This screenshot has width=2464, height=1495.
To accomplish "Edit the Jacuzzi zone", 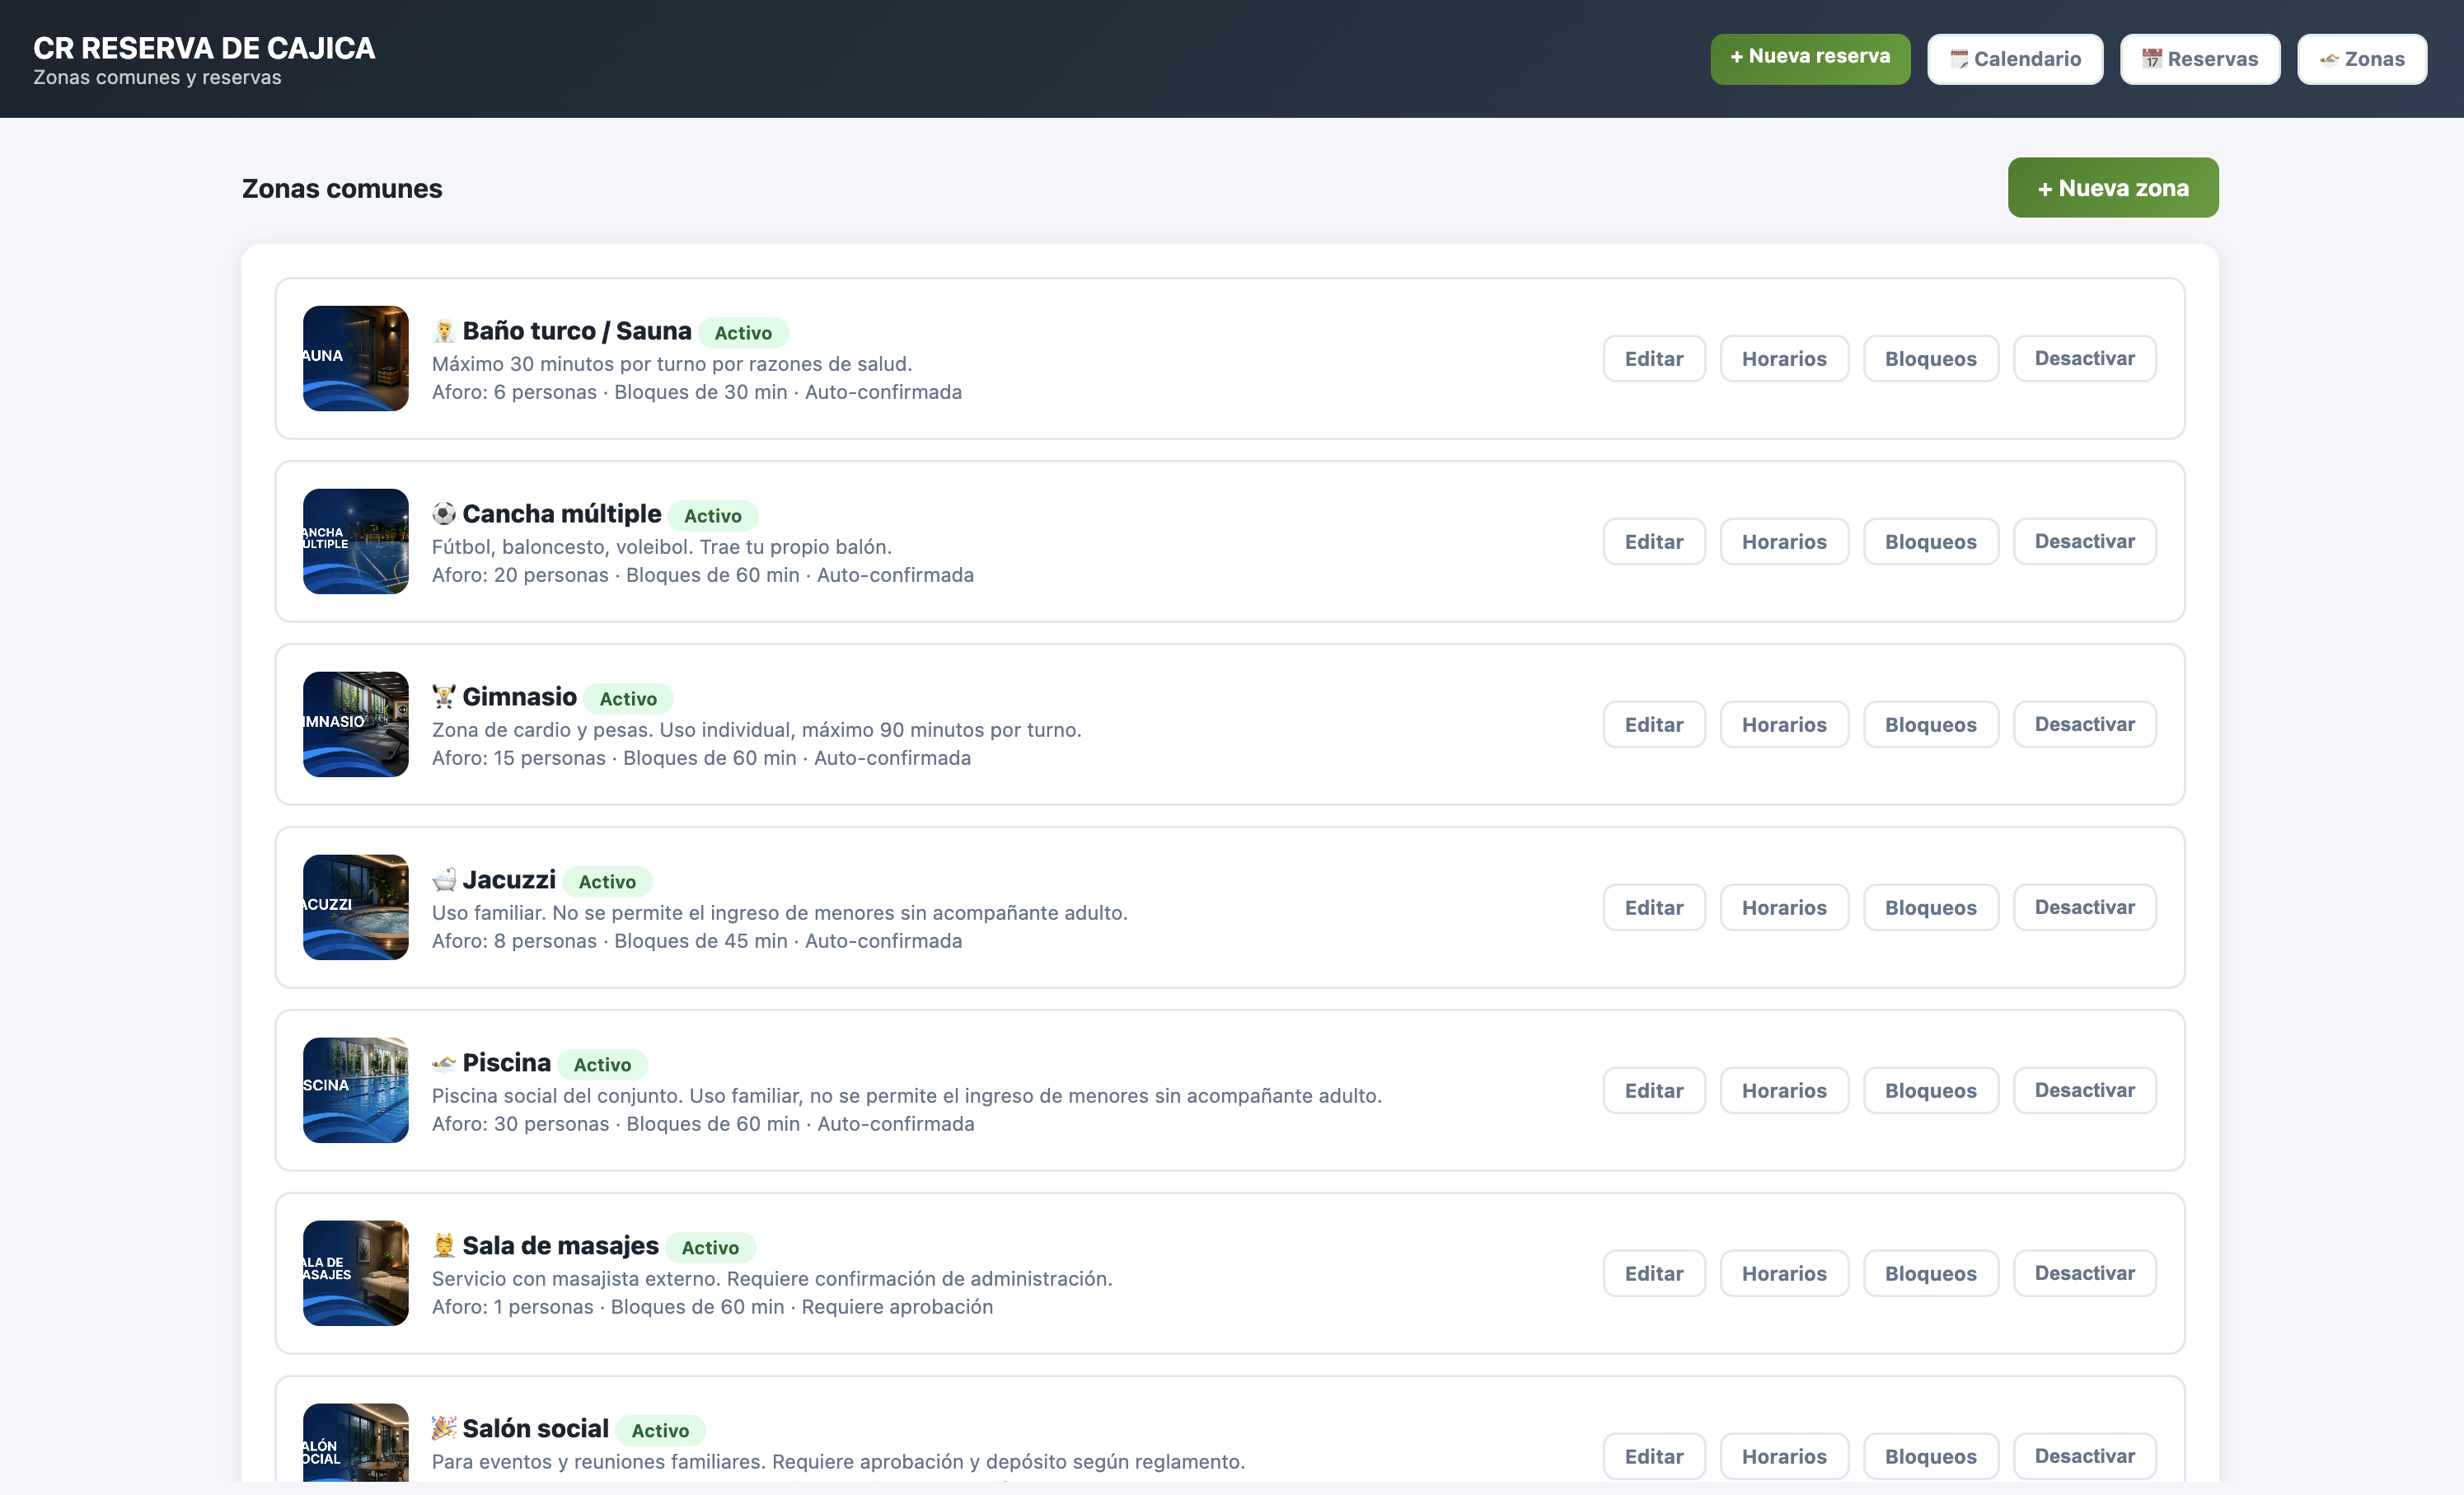I will 1654,907.
